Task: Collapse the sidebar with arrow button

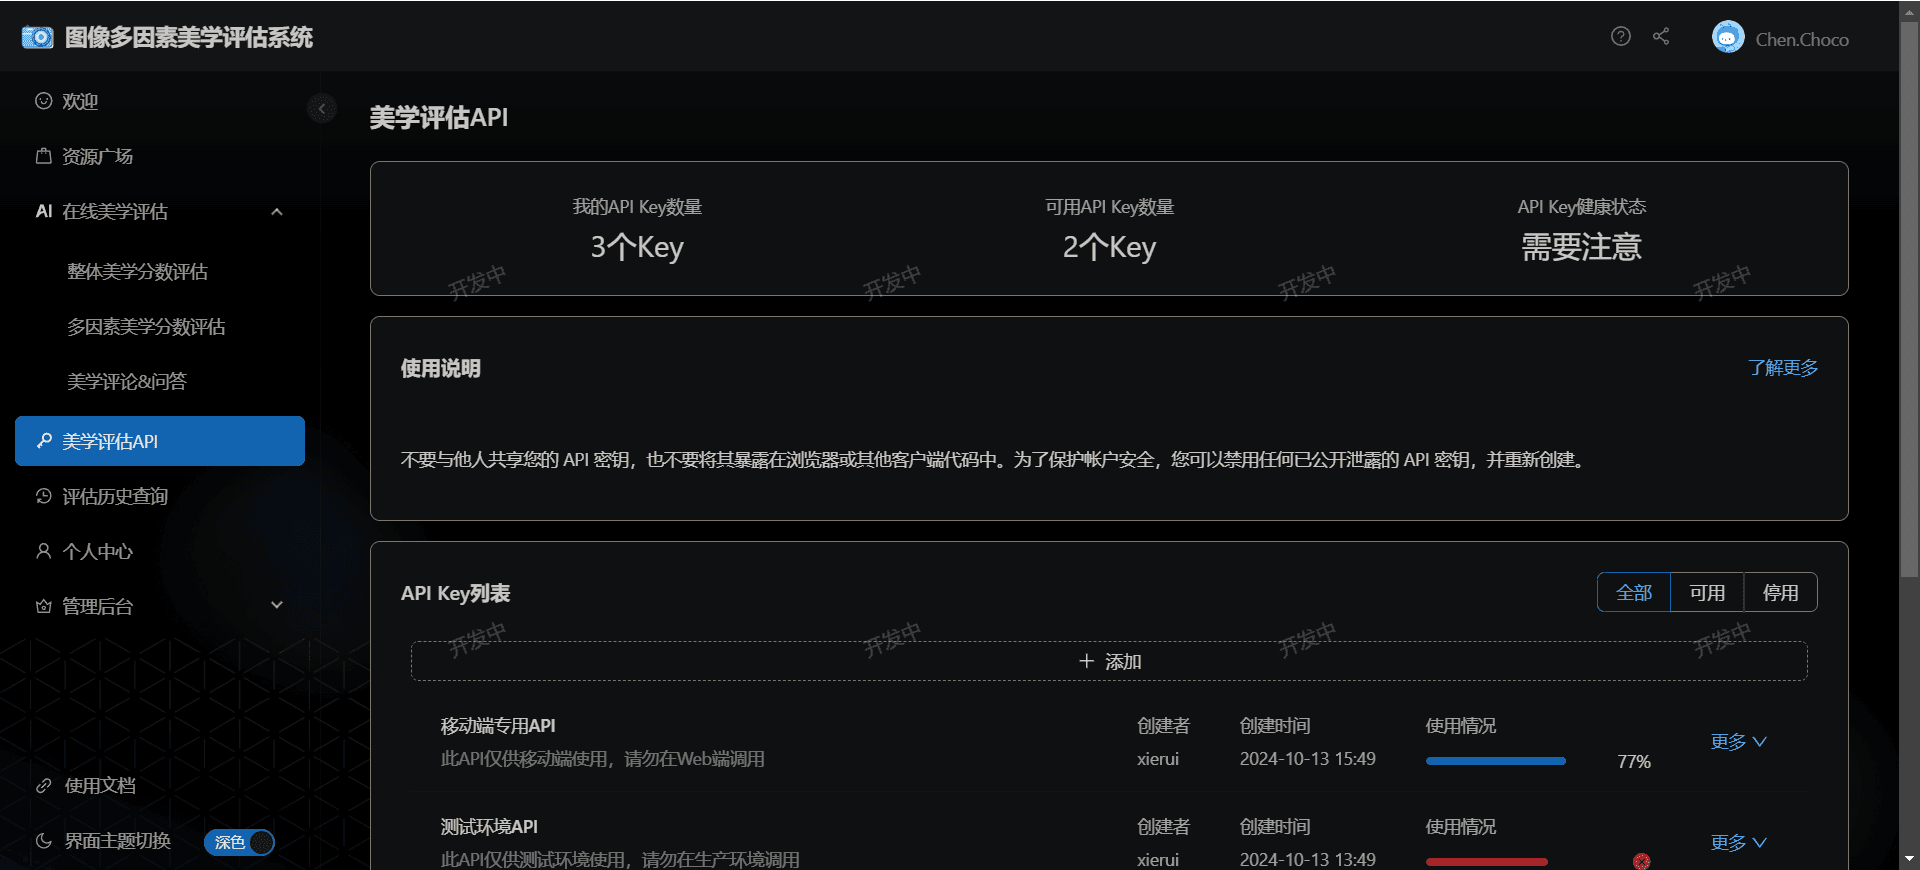Action: pos(321,108)
